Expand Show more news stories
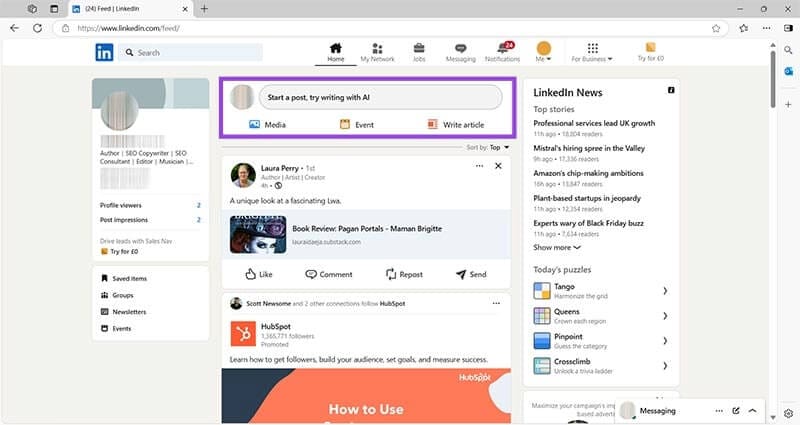The height and width of the screenshot is (425, 800). pos(557,247)
